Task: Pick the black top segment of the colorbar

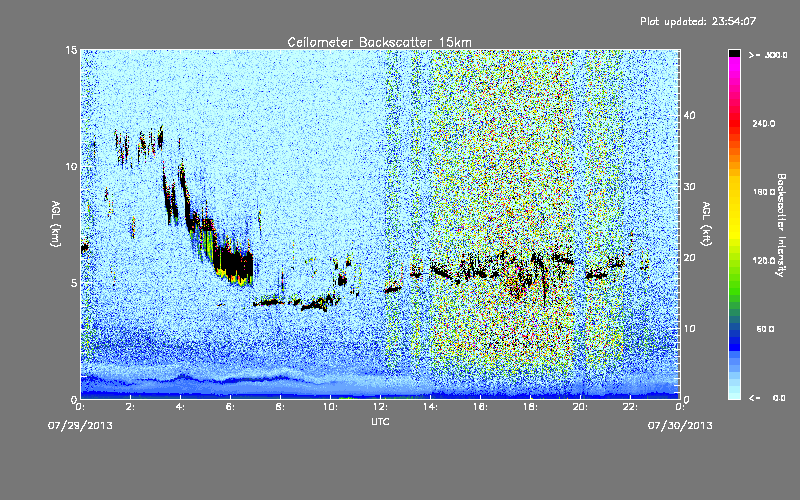Action: tap(734, 53)
